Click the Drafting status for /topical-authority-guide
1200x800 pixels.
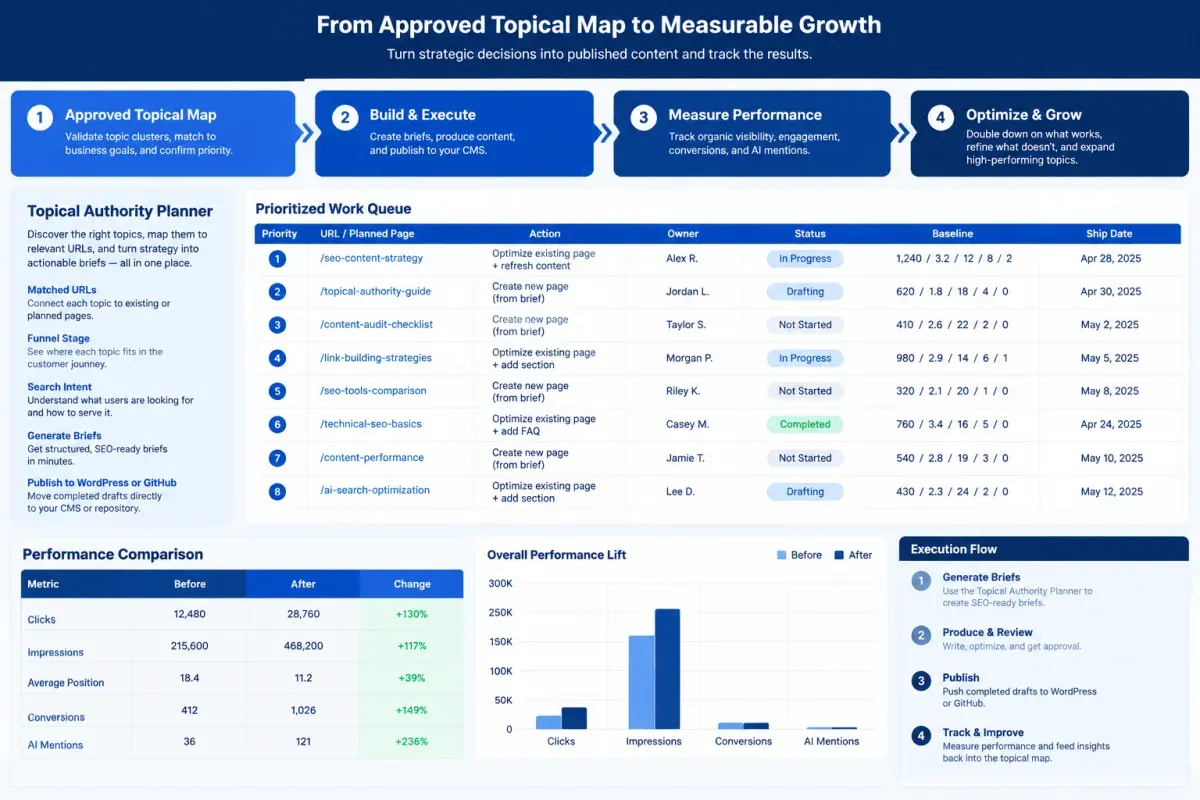click(x=805, y=292)
